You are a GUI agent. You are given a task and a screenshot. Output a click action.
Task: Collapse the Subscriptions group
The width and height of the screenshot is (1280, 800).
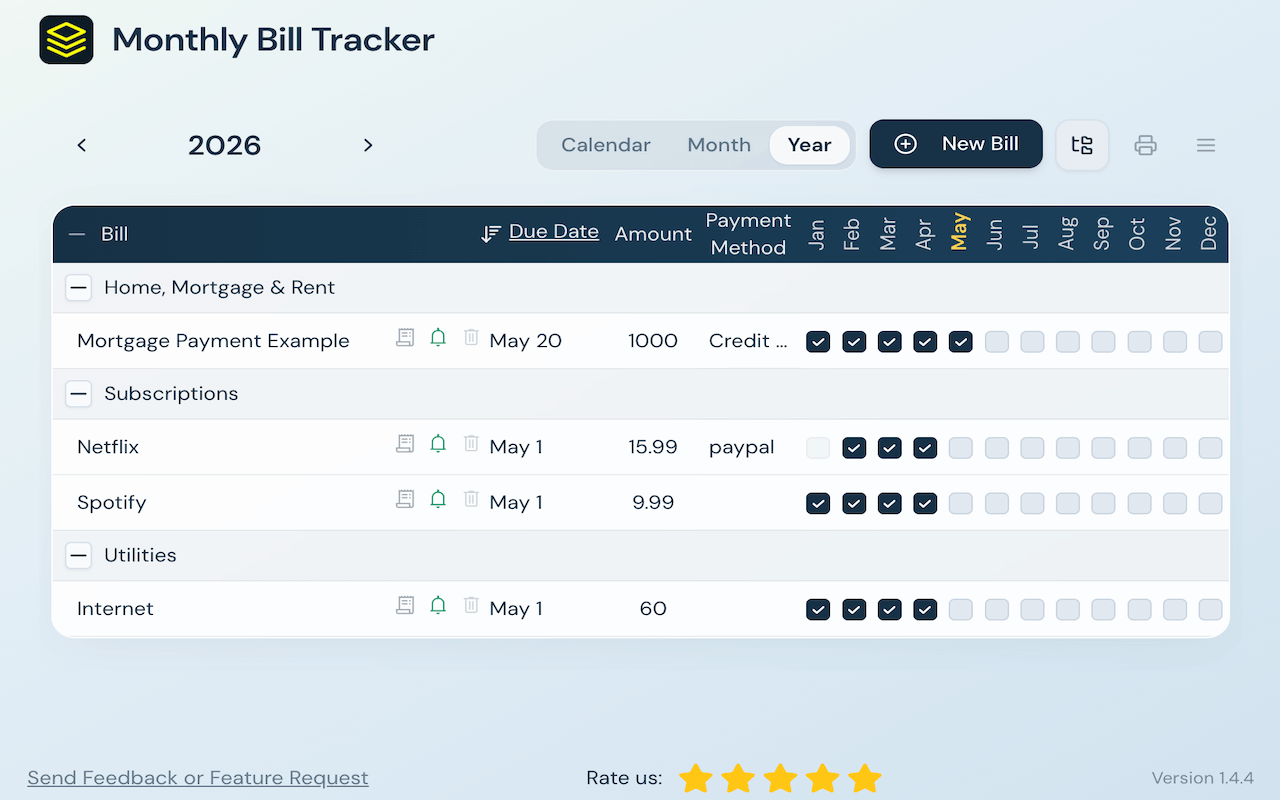click(79, 394)
